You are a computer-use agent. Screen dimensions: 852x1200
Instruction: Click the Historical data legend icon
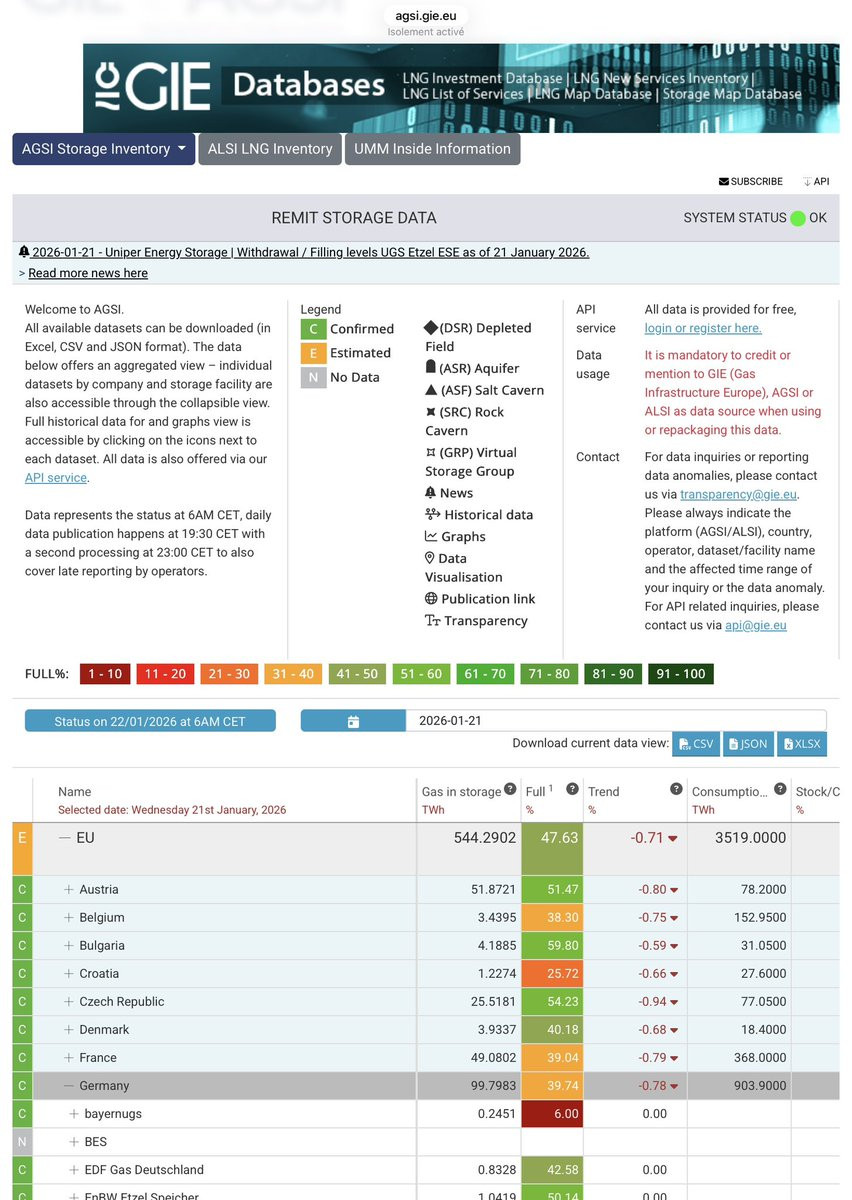pyautogui.click(x=432, y=515)
